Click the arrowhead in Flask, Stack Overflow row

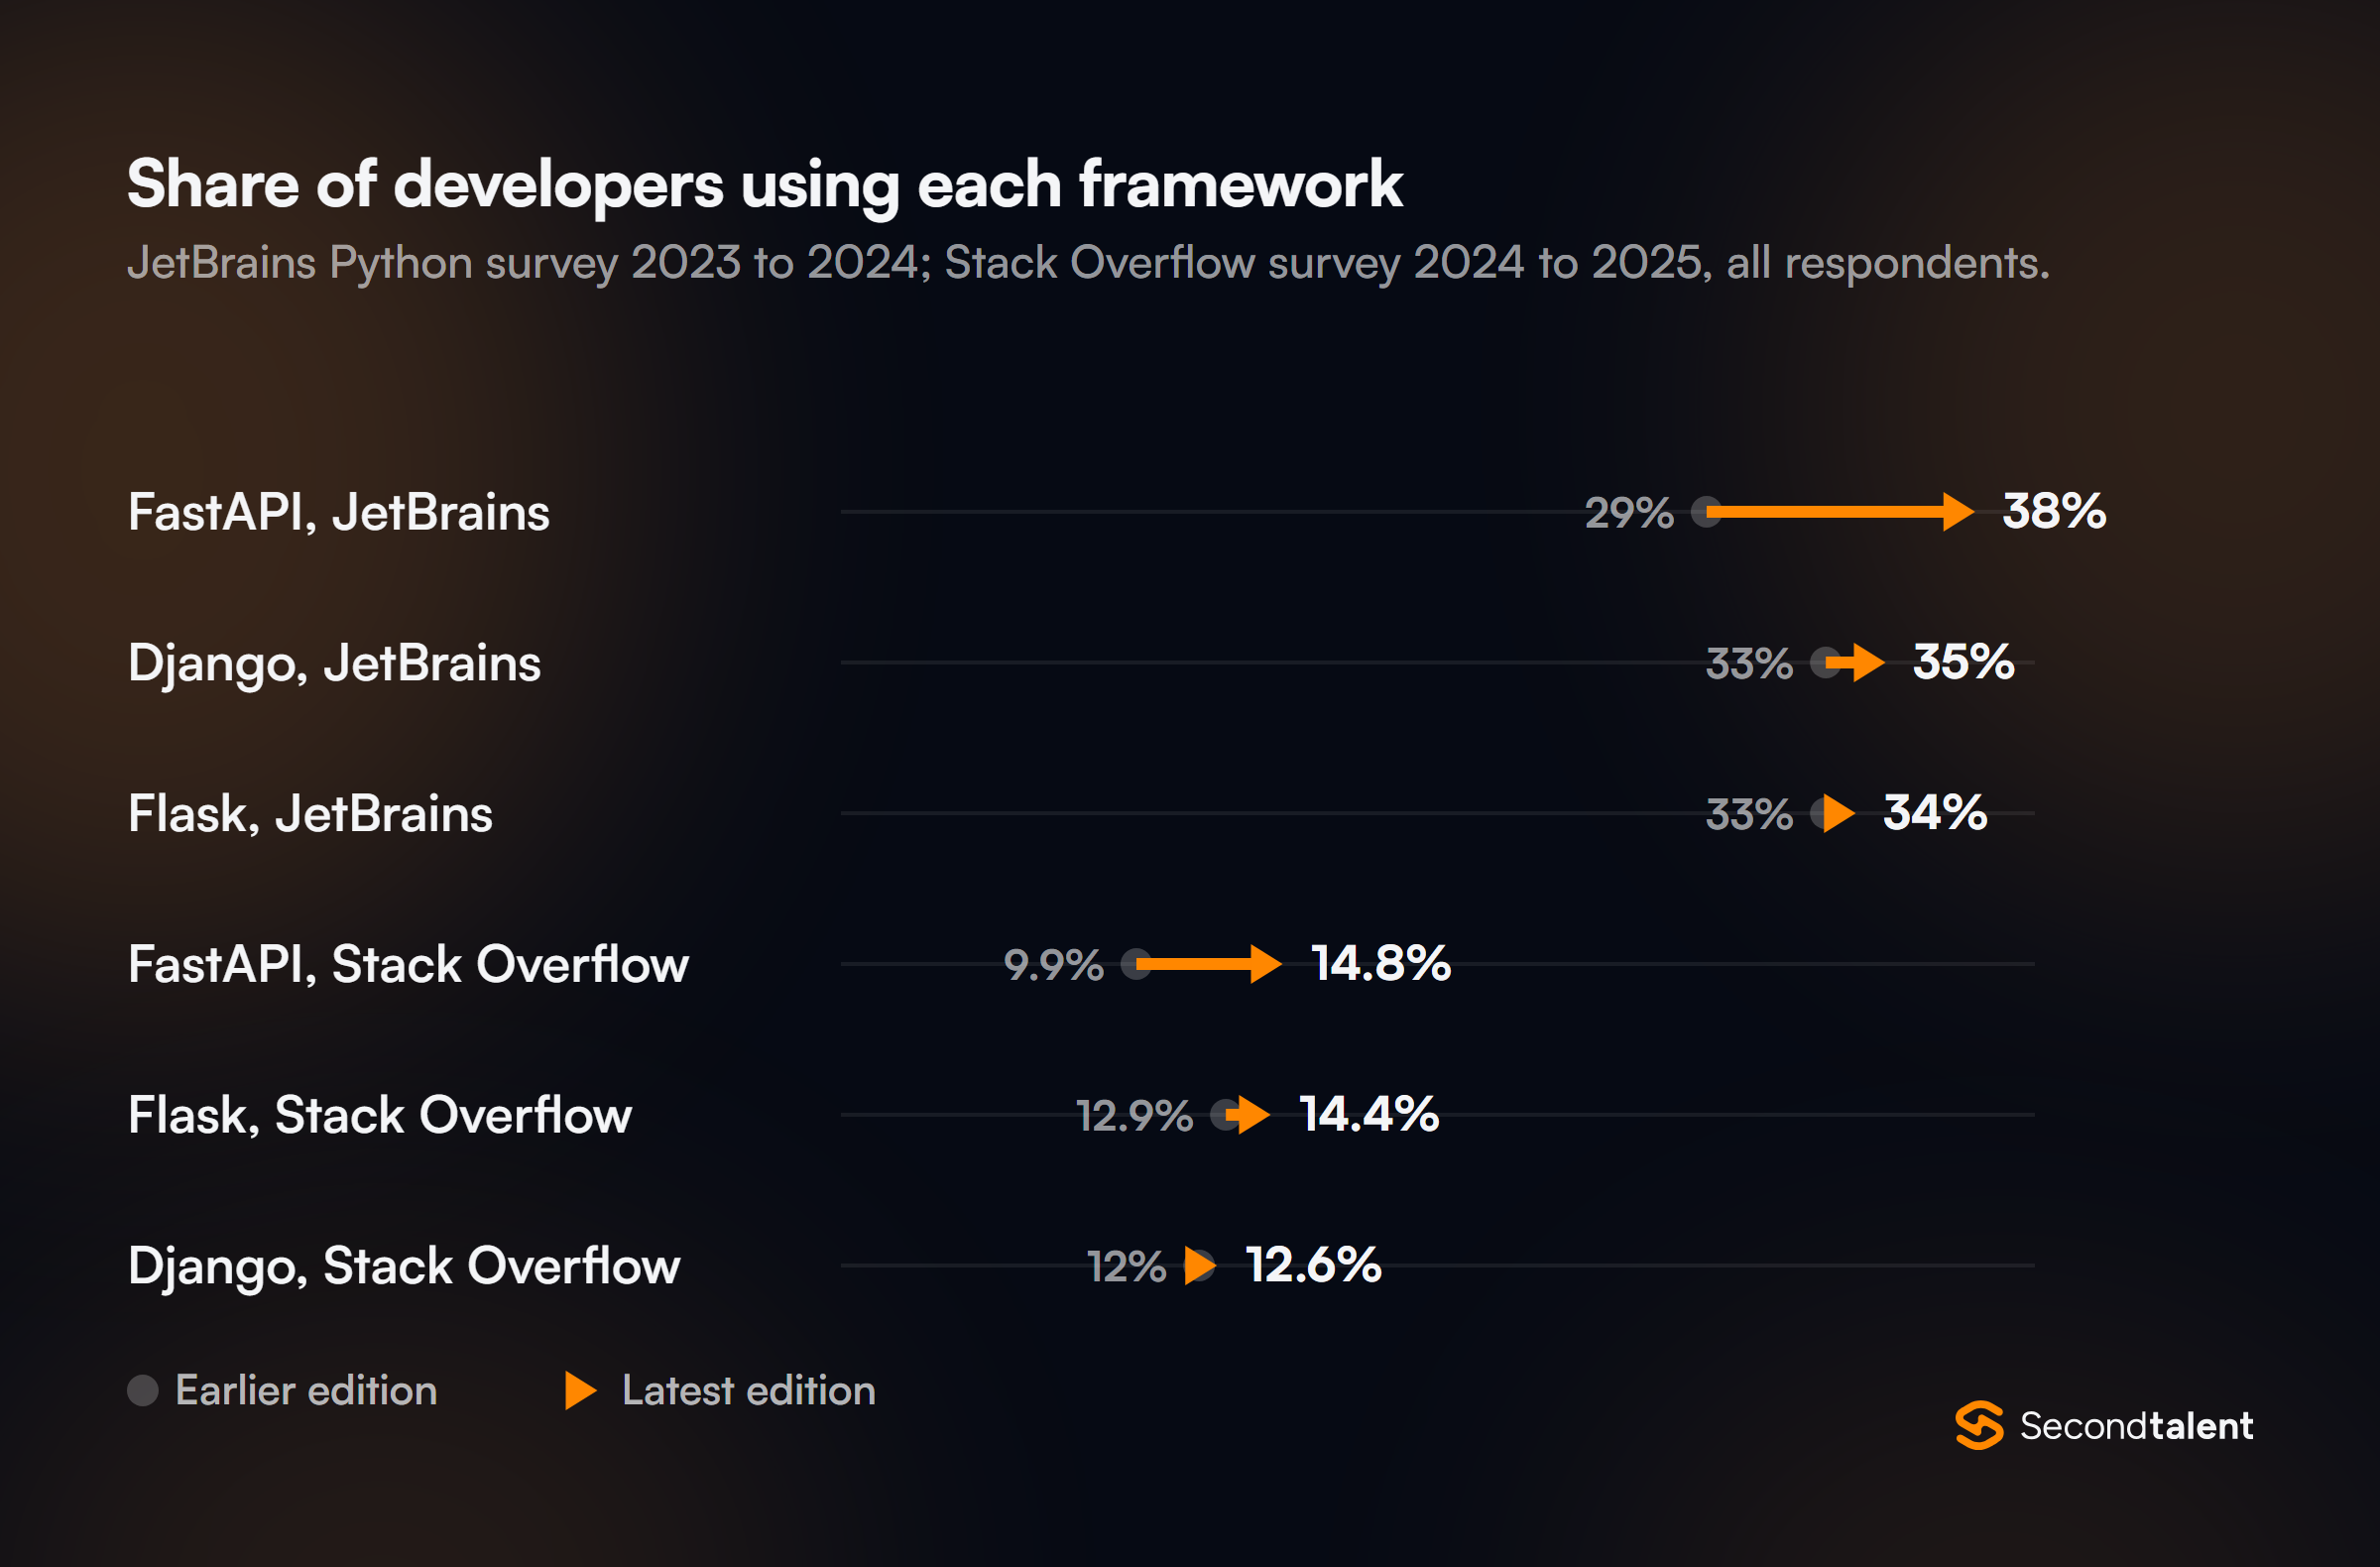coord(1254,1114)
